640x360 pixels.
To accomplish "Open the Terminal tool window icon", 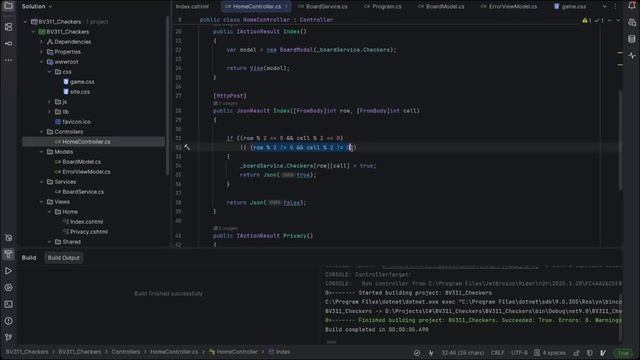I will [x=8, y=304].
